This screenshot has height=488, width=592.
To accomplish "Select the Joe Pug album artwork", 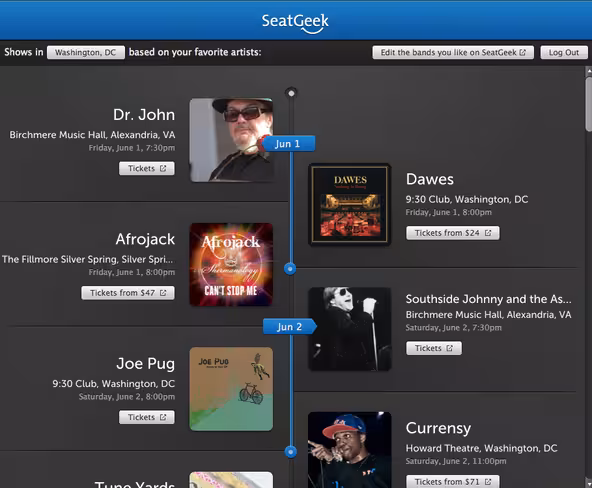I will (x=231, y=389).
